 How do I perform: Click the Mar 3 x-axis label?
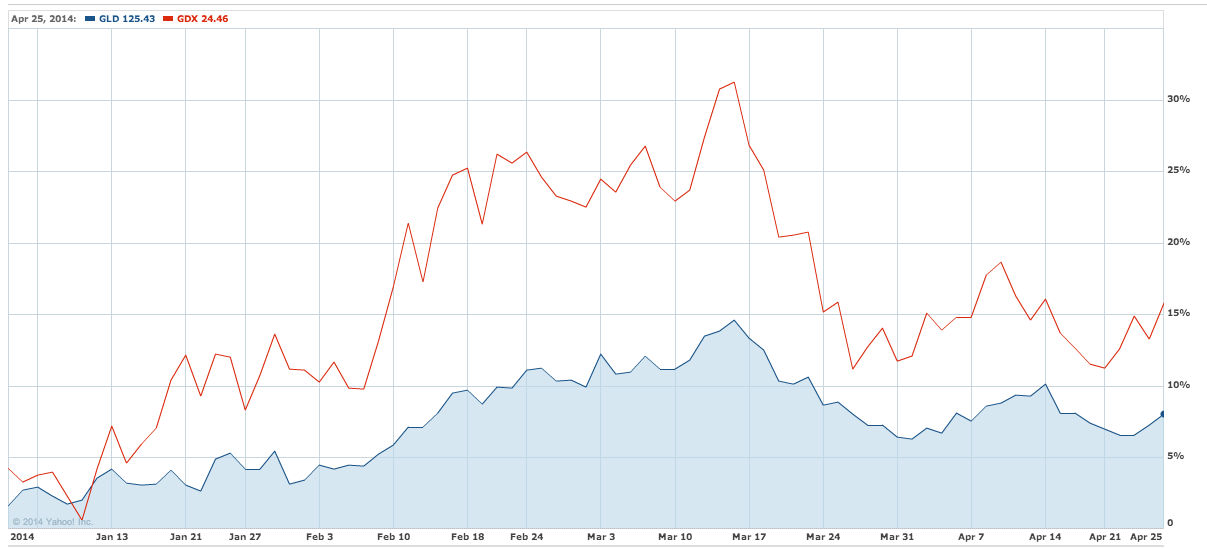point(600,537)
